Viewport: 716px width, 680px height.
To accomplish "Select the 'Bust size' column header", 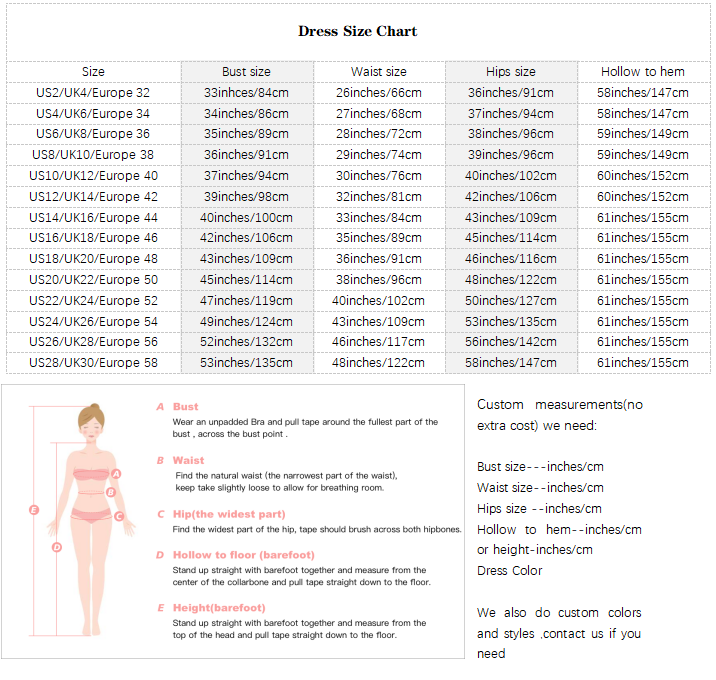I will pos(246,72).
